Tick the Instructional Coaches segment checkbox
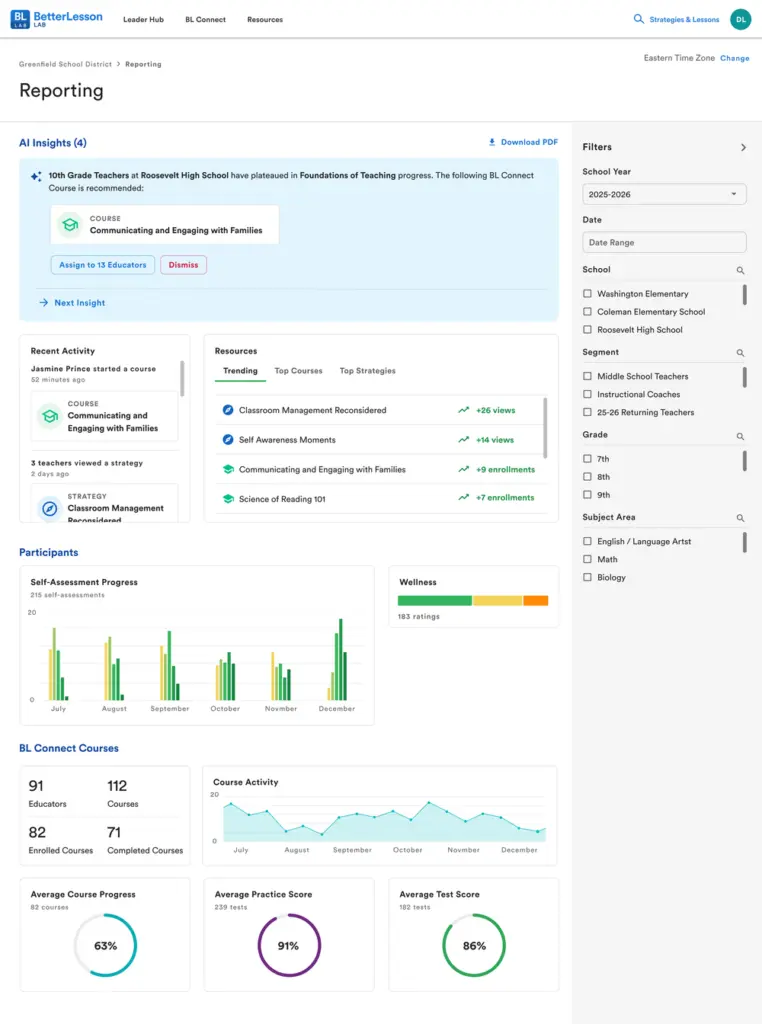Viewport: 762px width, 1024px height. (x=587, y=394)
